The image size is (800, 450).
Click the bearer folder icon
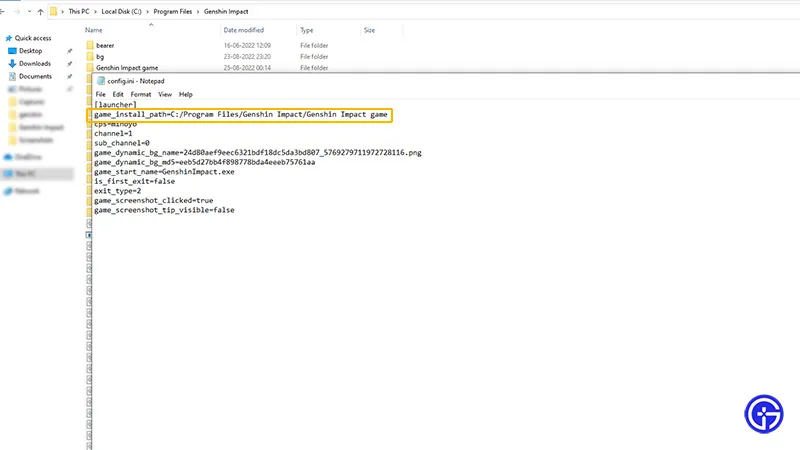[90, 45]
